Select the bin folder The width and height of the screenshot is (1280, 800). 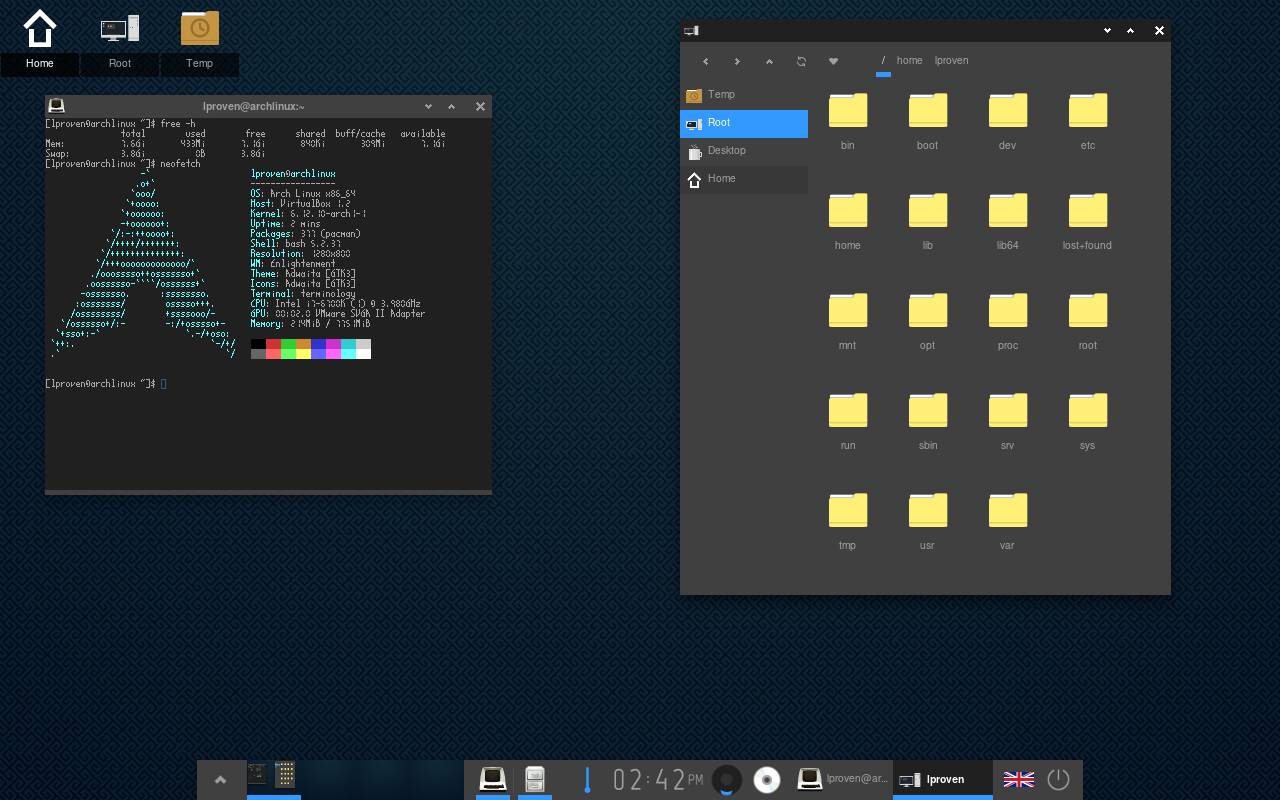point(848,120)
